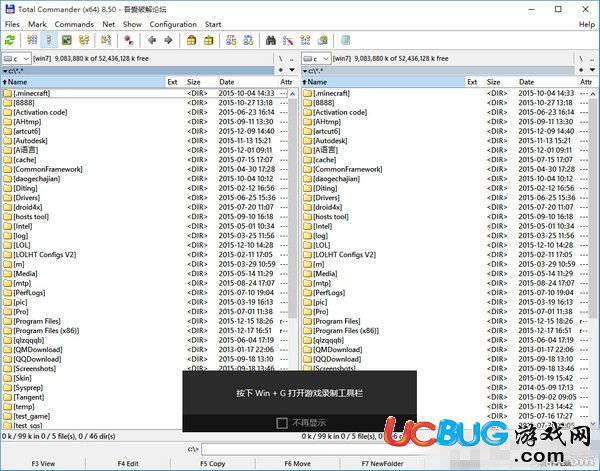The image size is (600, 471).
Task: Go to root with left panel backslash button
Action: tap(280, 59)
